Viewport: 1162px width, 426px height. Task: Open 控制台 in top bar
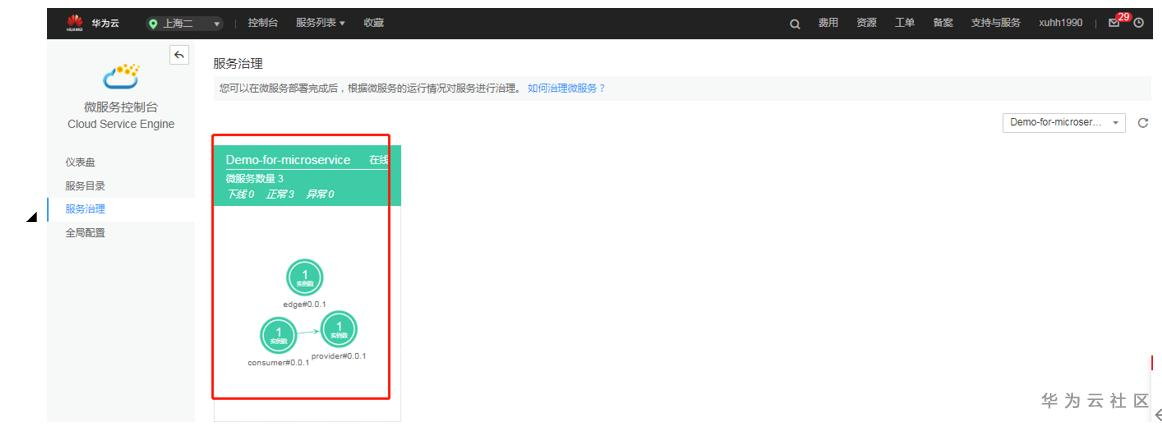(263, 23)
